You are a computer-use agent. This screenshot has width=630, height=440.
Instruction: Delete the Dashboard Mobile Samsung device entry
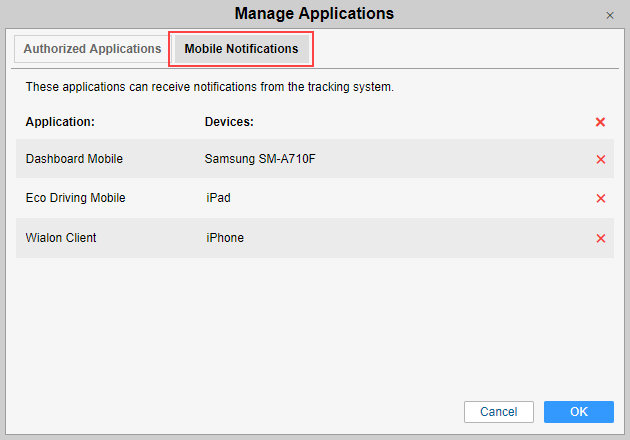click(x=601, y=159)
